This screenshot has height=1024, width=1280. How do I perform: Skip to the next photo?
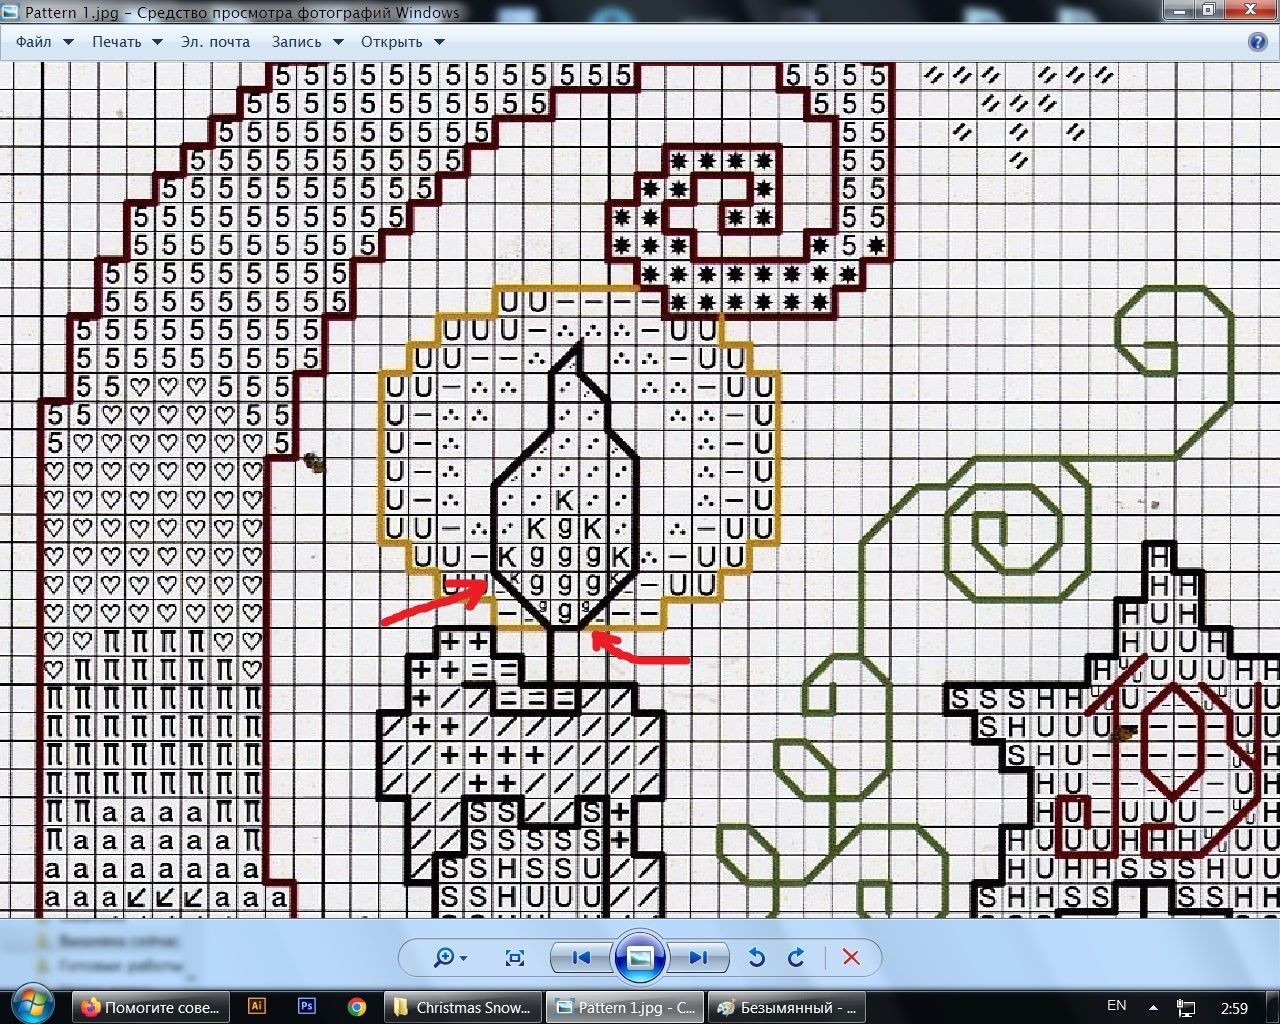point(699,958)
